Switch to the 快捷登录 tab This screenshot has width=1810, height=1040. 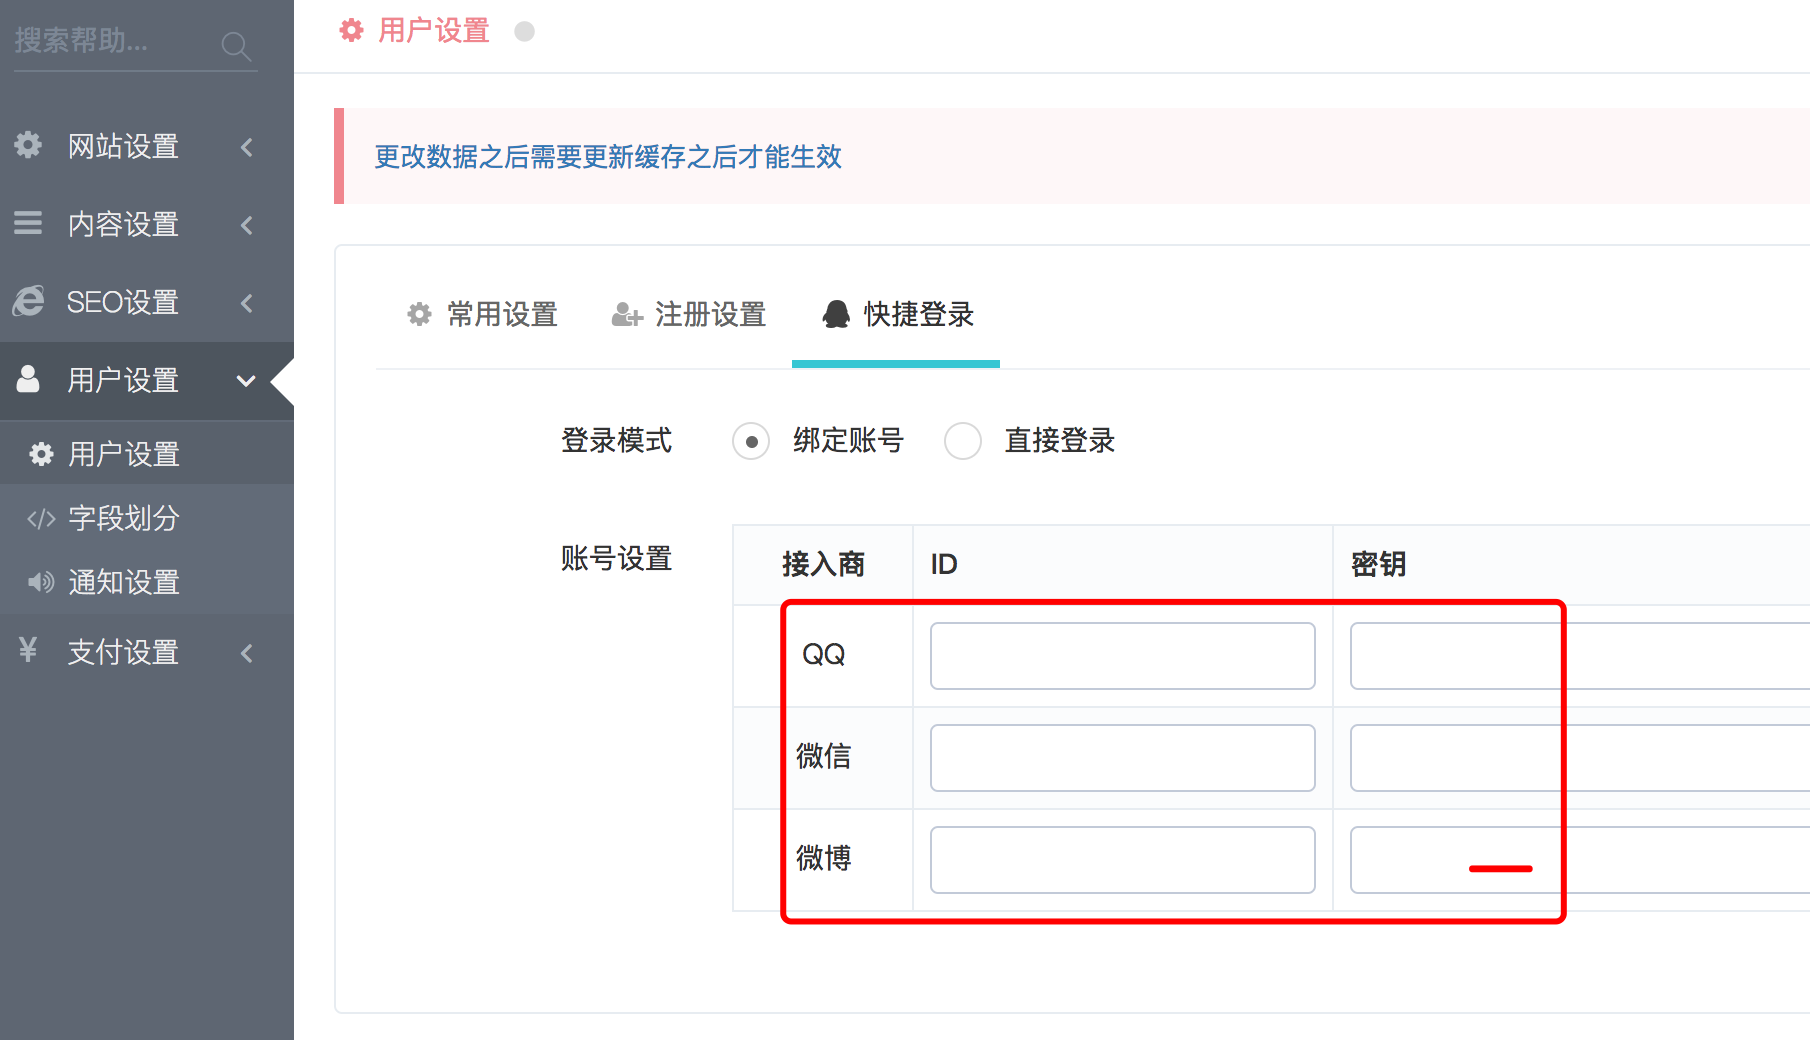click(896, 315)
